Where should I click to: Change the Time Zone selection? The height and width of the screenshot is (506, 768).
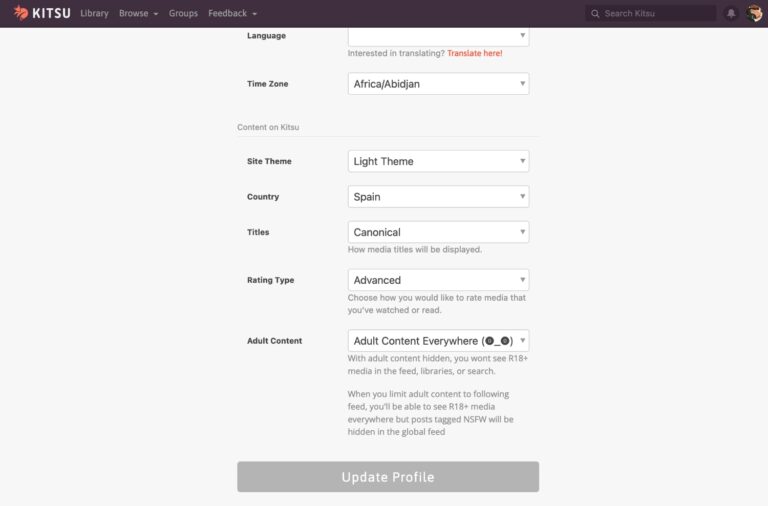click(x=438, y=84)
